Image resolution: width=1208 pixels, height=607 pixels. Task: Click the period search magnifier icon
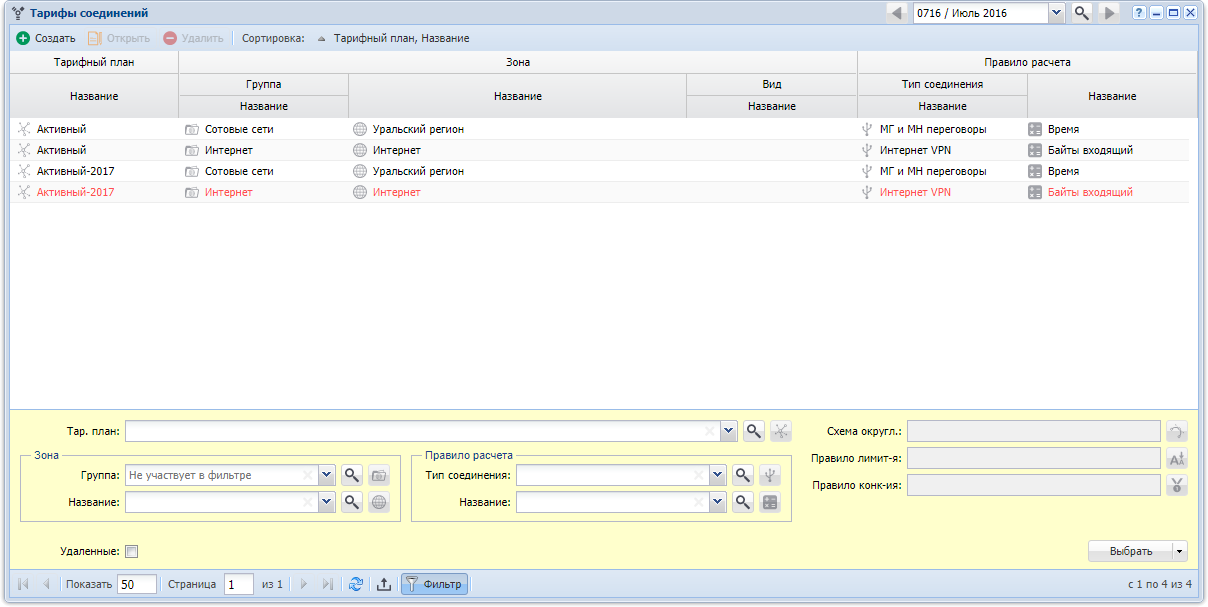coord(1081,13)
